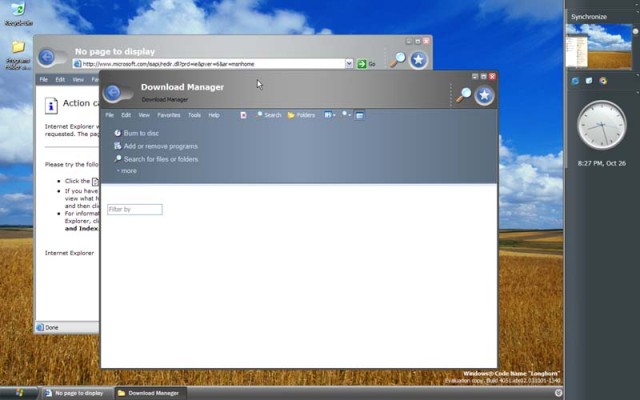
Task: Click the magnifier icon in Internet Explorer header
Action: (x=397, y=60)
